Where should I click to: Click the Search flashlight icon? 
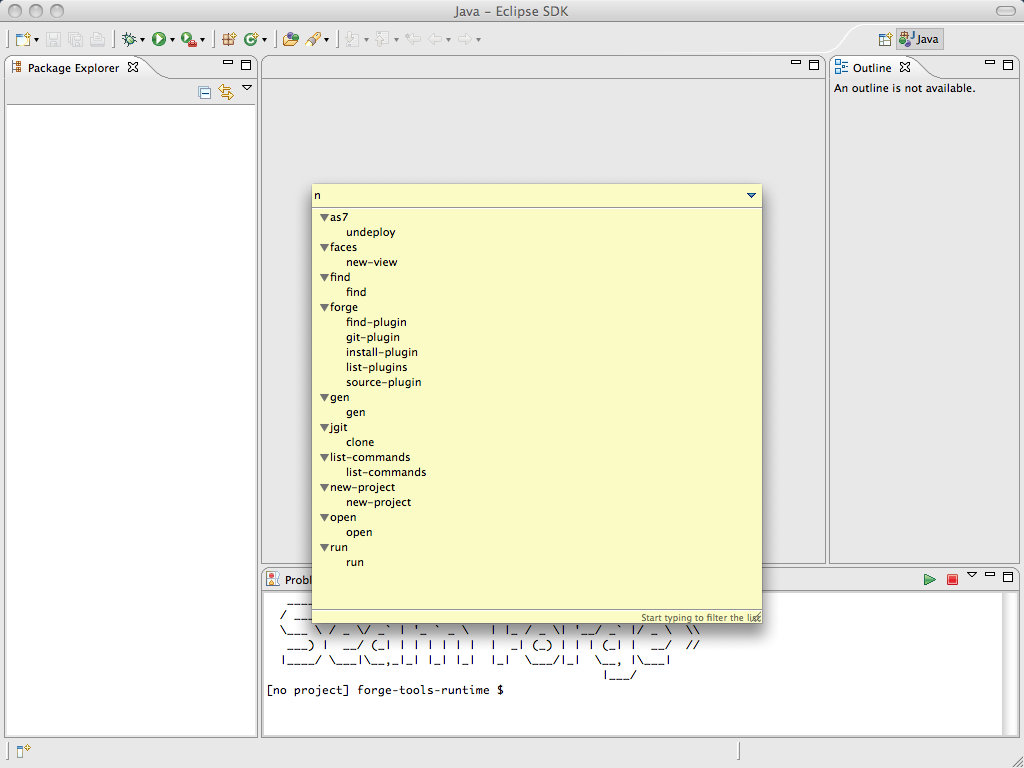click(x=313, y=39)
